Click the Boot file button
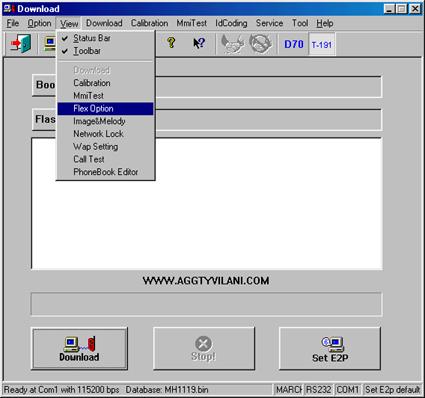The width and height of the screenshot is (425, 398). (x=44, y=85)
